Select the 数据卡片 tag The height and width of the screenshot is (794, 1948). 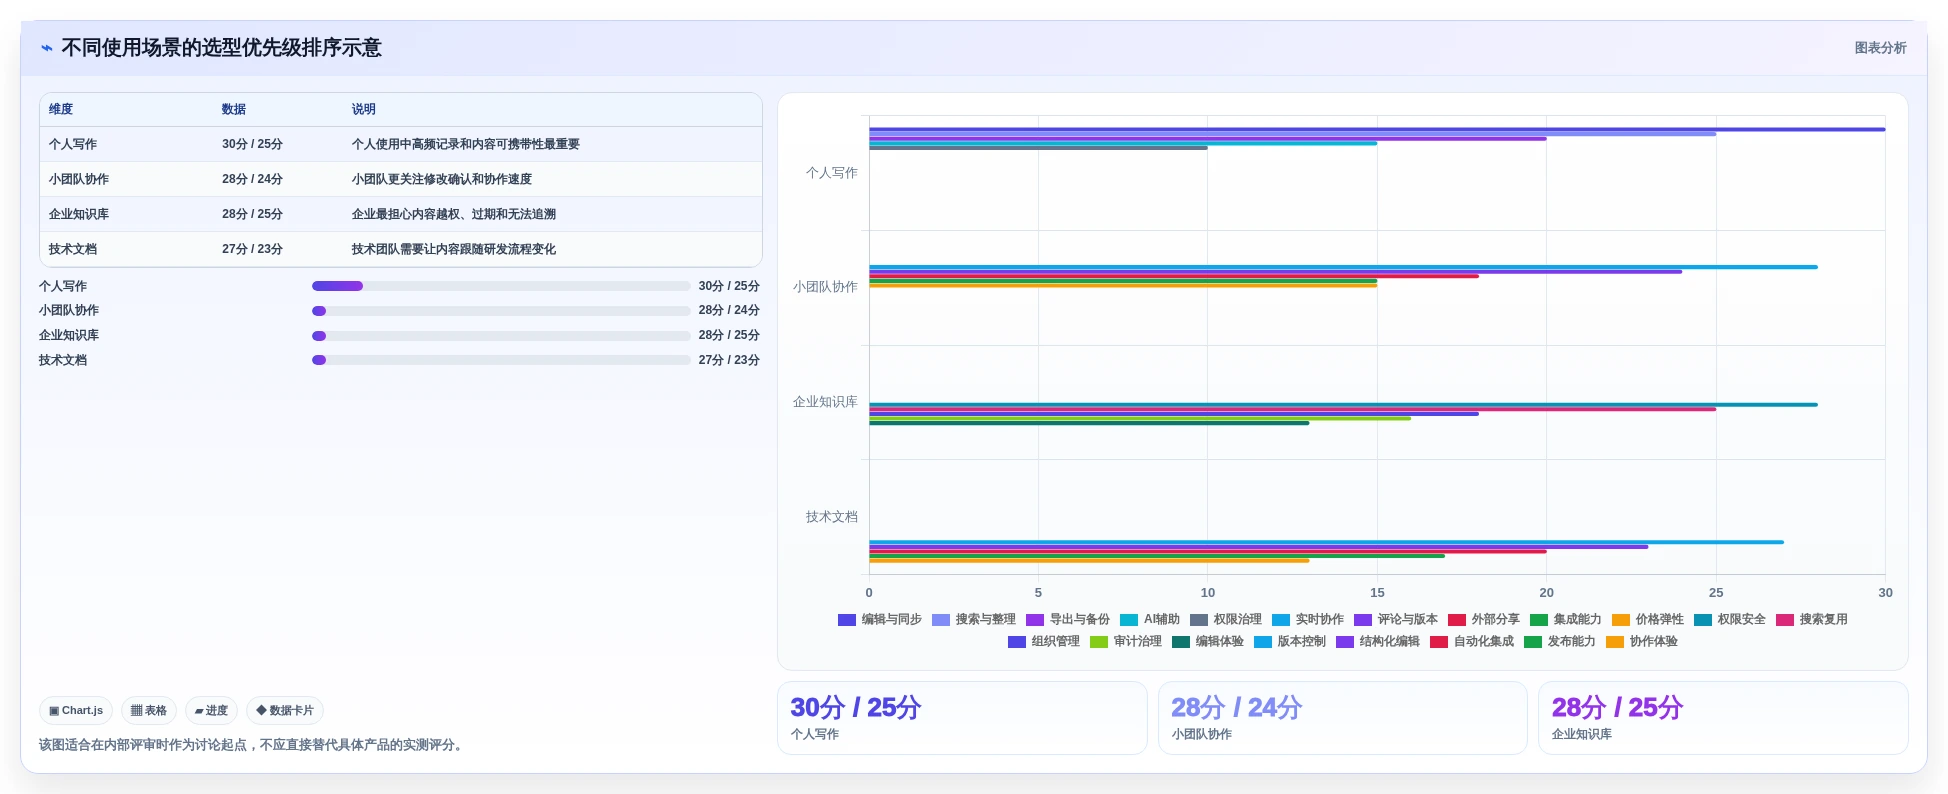coord(285,711)
